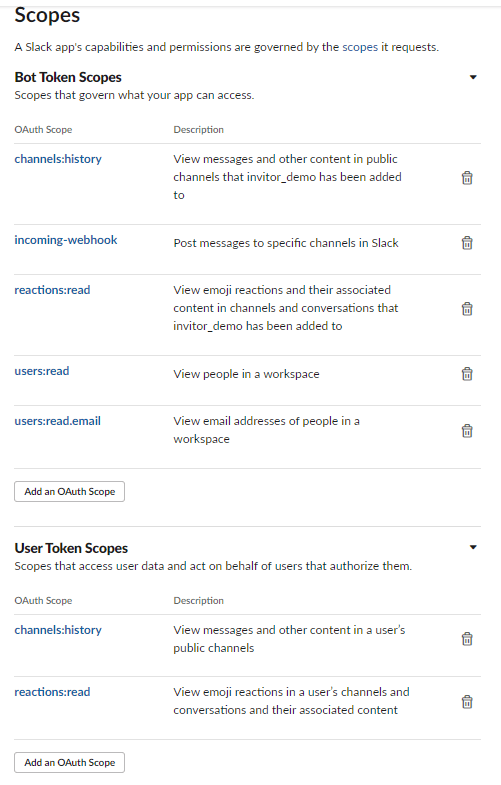This screenshot has height=785, width=501.
Task: Follow the users:read.email scope link
Action: [x=58, y=422]
